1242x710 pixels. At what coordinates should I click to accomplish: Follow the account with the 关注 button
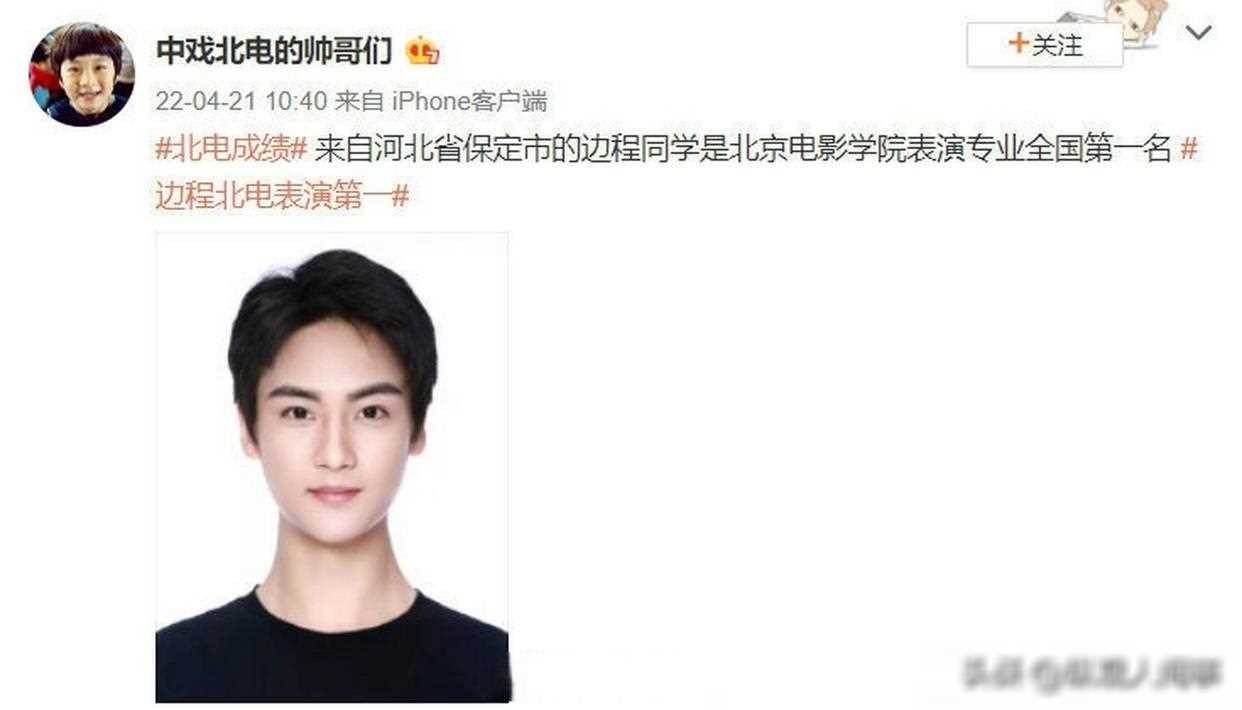[x=1045, y=45]
